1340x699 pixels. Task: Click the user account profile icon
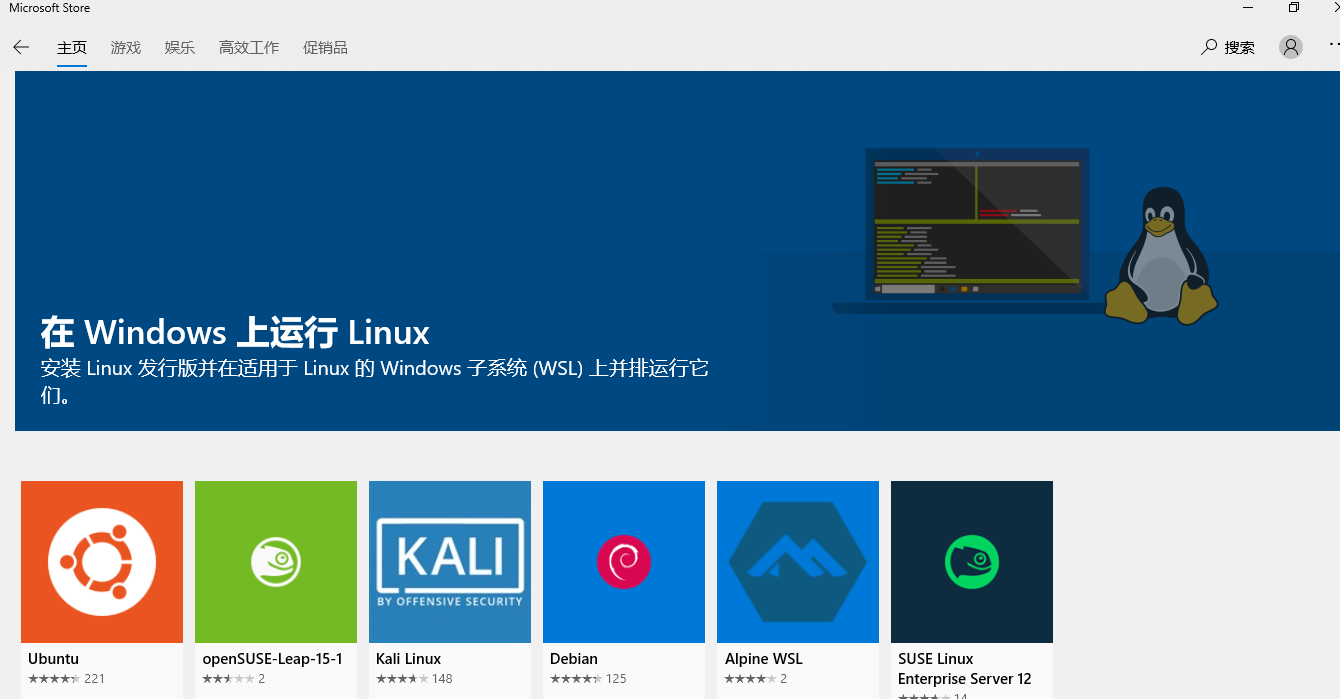pyautogui.click(x=1290, y=46)
